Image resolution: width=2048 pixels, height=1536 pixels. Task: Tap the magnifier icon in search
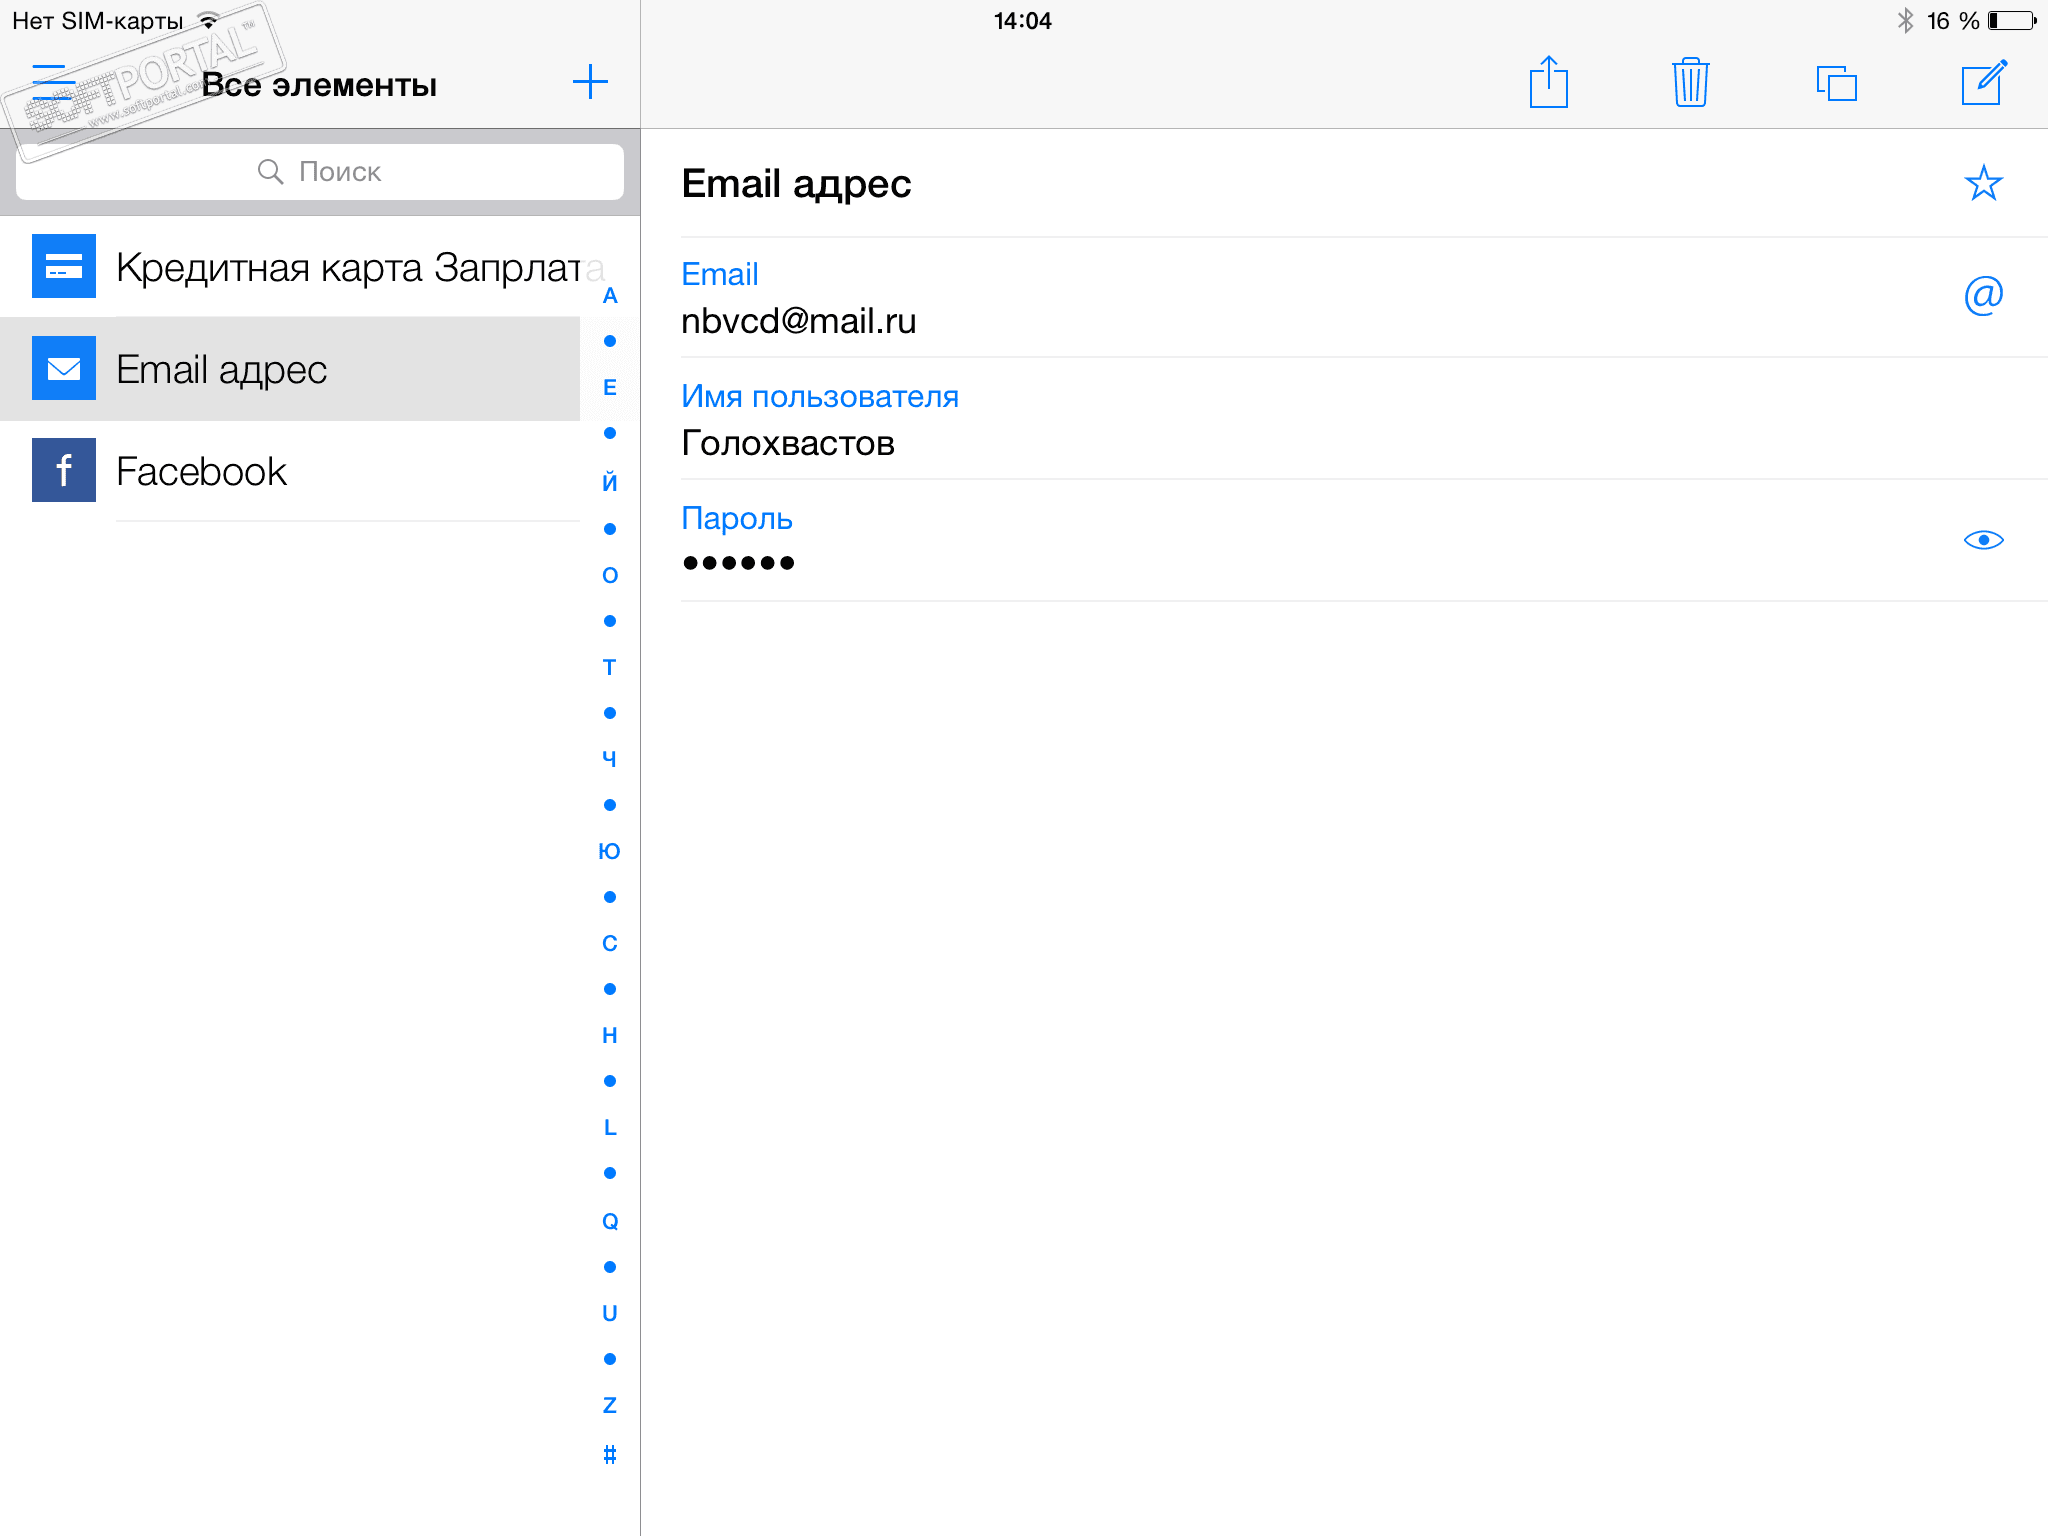tap(270, 172)
